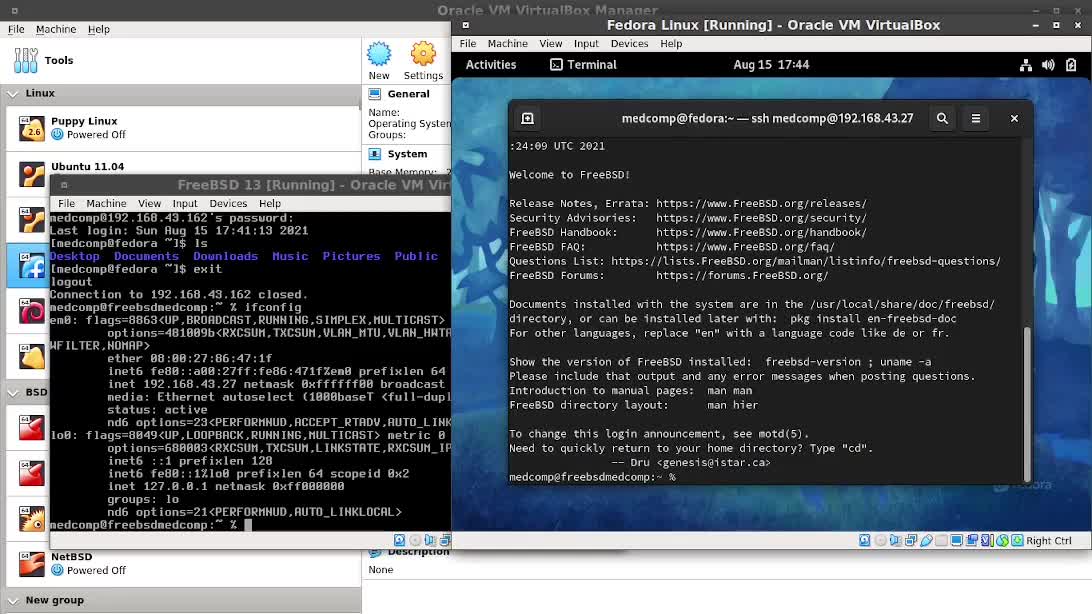Select the first red BSD VM icon
1092x614 pixels.
click(x=31, y=427)
